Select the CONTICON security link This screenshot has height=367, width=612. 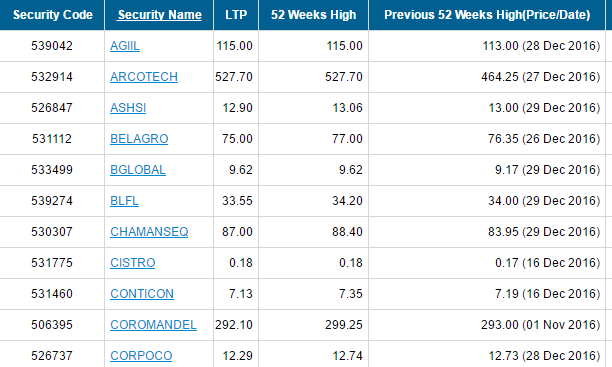(x=142, y=294)
